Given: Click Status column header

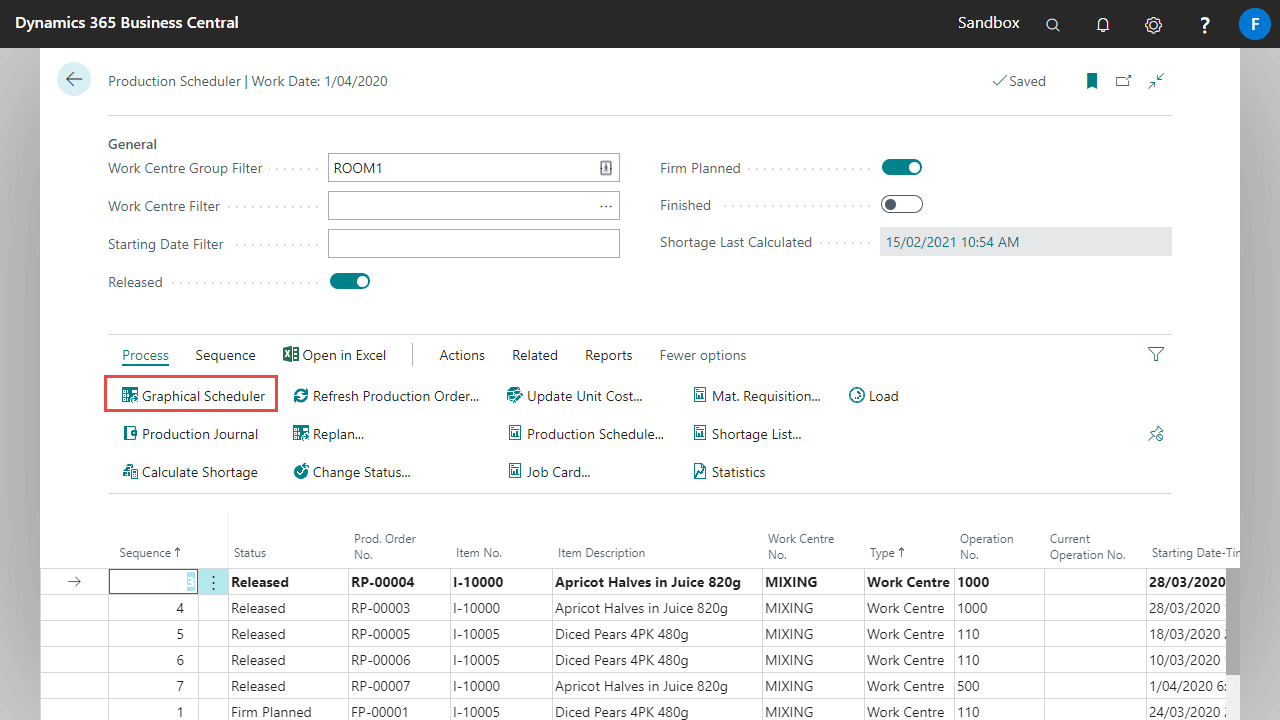Looking at the screenshot, I should pyautogui.click(x=250, y=553).
